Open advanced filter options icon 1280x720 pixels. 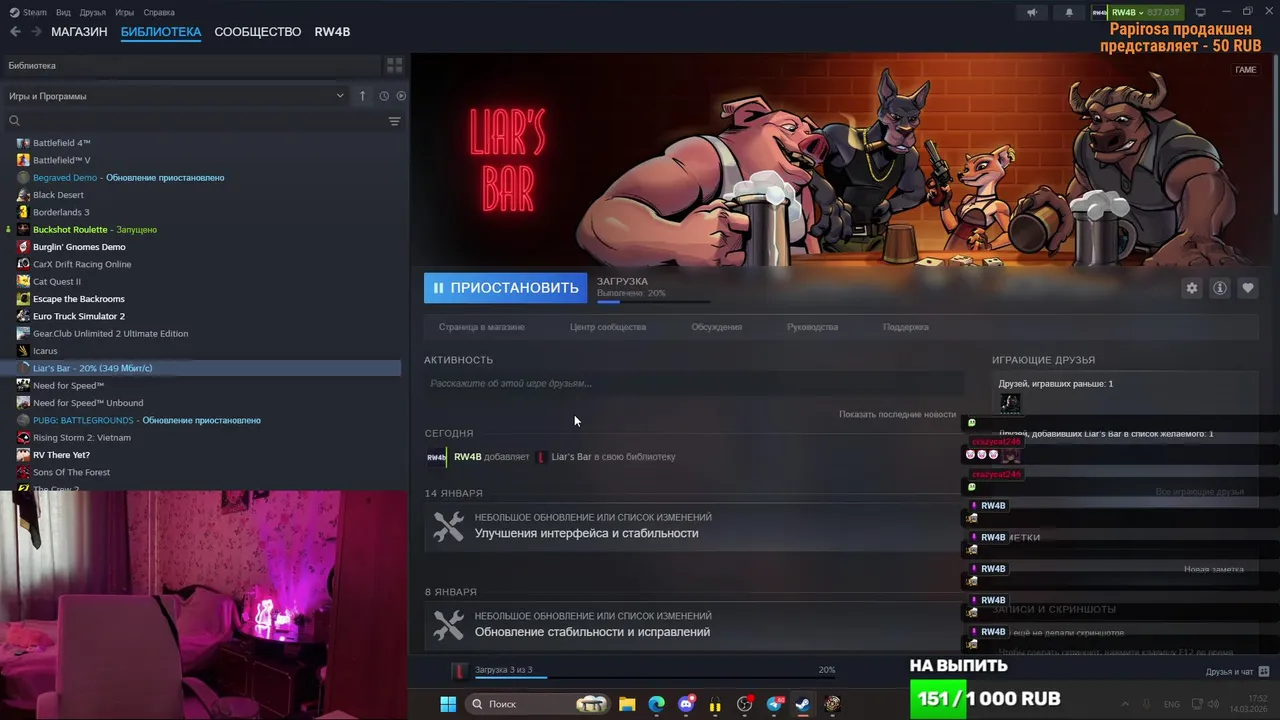coord(395,121)
